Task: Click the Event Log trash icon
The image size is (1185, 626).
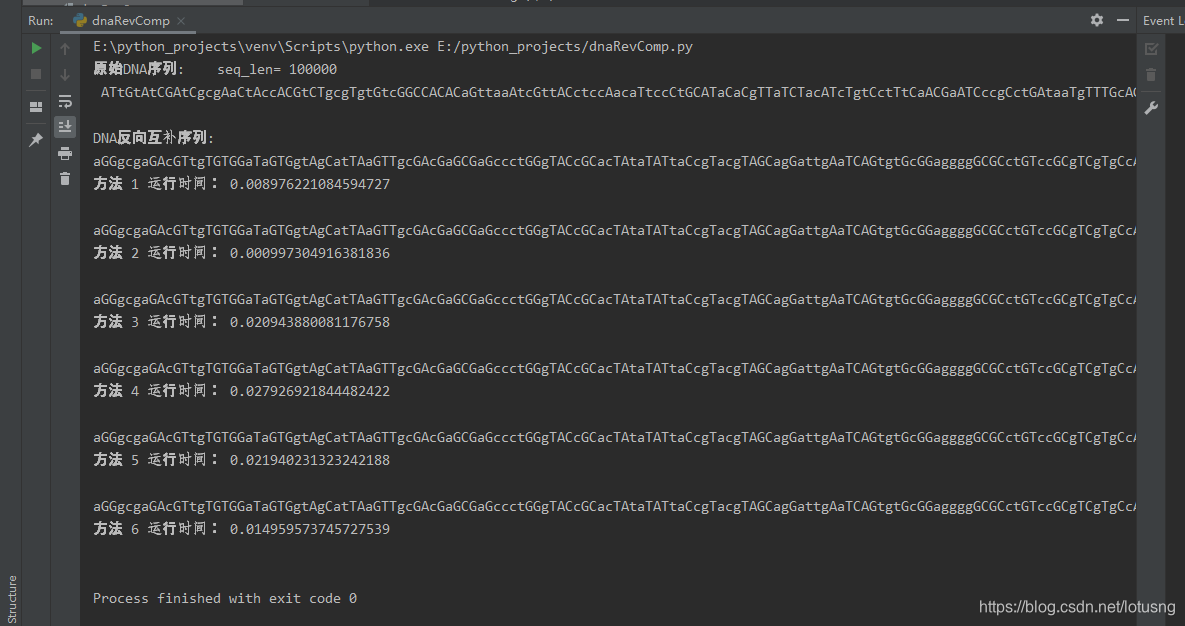Action: coord(1151,74)
